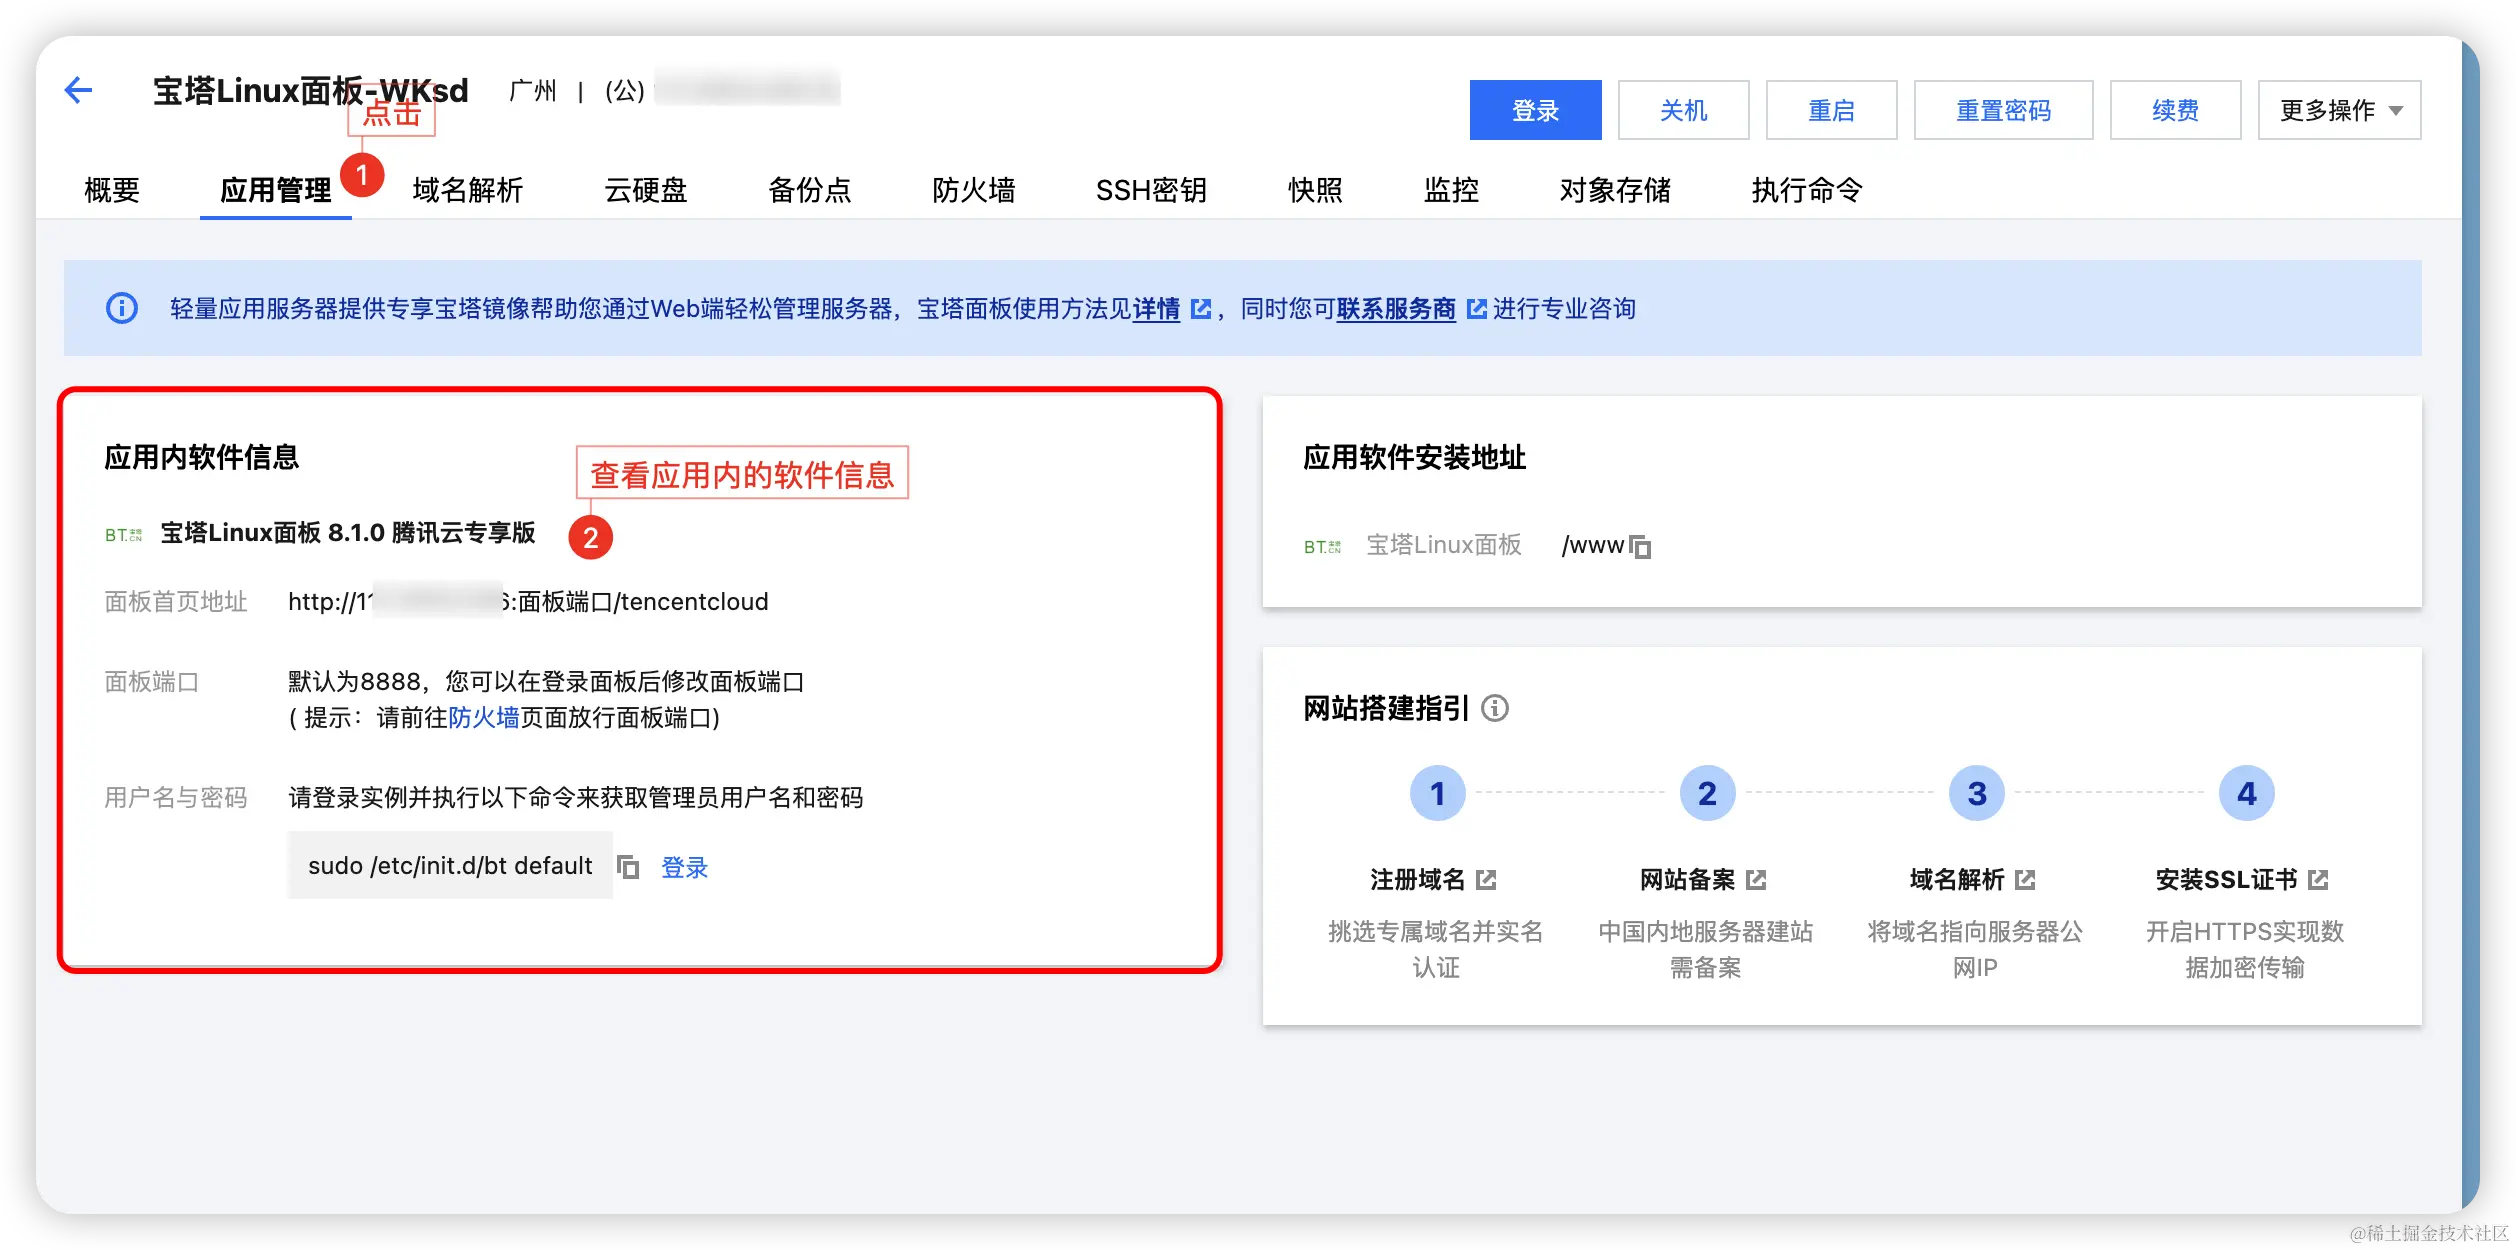Open external link icon next to 安装SSL证书
Viewport: 2516px width, 1250px height.
[x=2318, y=880]
